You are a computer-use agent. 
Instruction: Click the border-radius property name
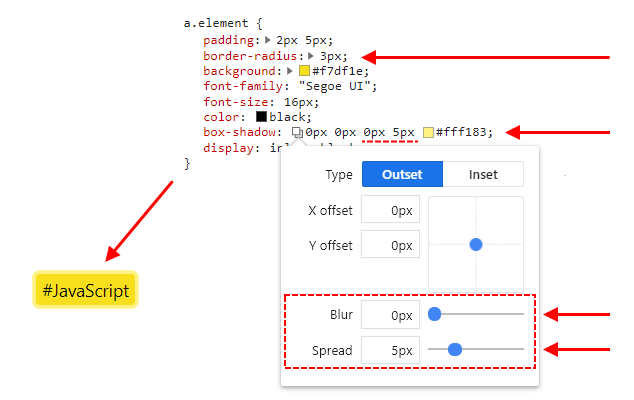pyautogui.click(x=250, y=55)
